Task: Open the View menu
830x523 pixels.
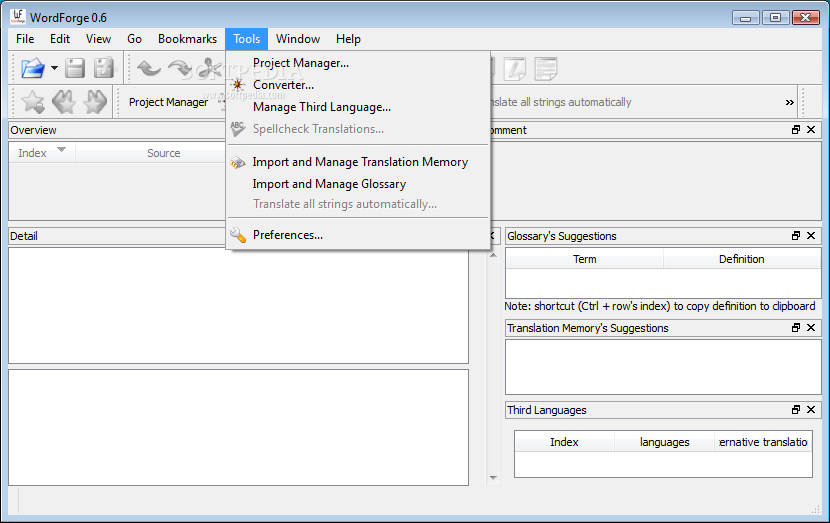Action: pos(98,39)
